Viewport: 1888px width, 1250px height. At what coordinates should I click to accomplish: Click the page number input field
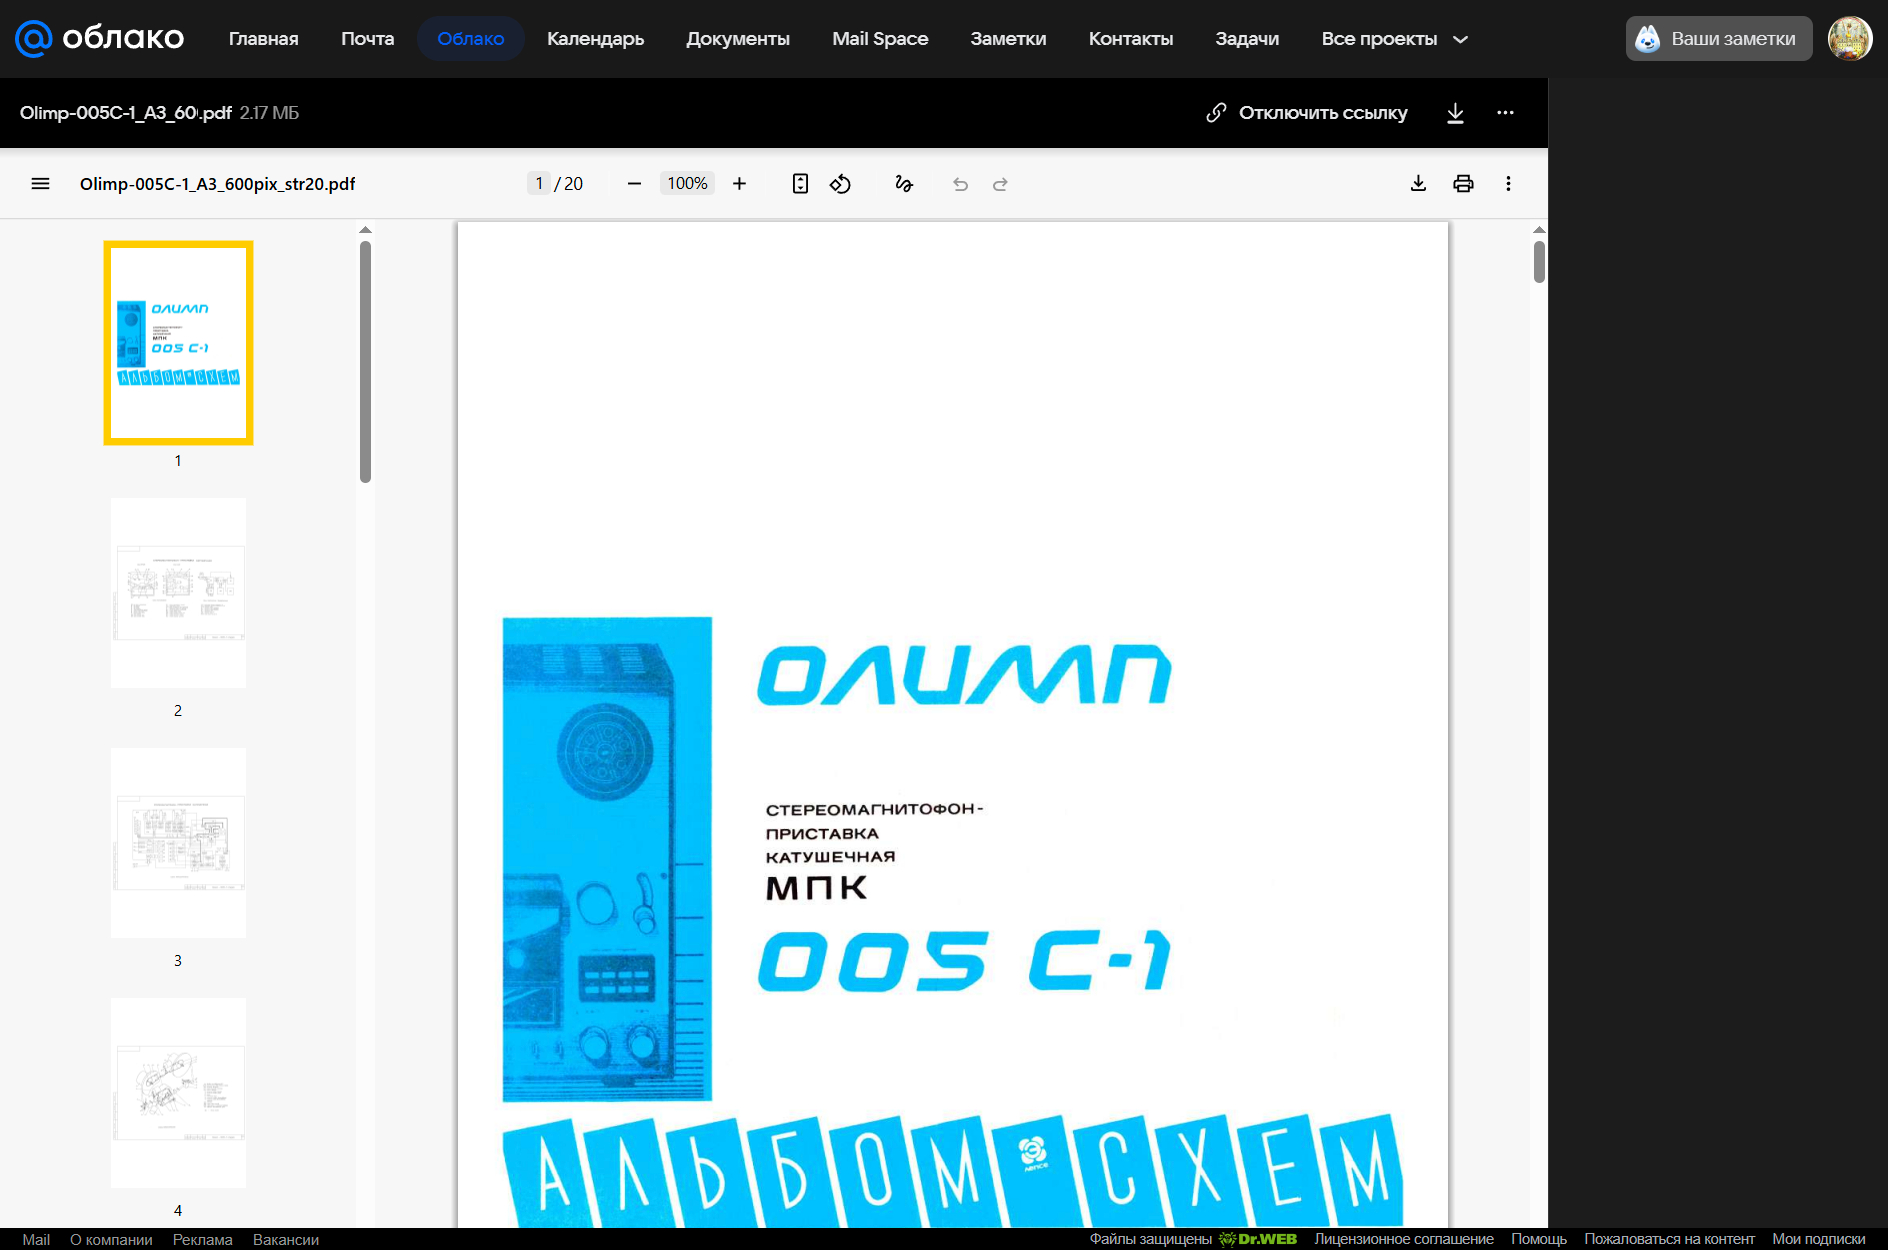[x=539, y=184]
